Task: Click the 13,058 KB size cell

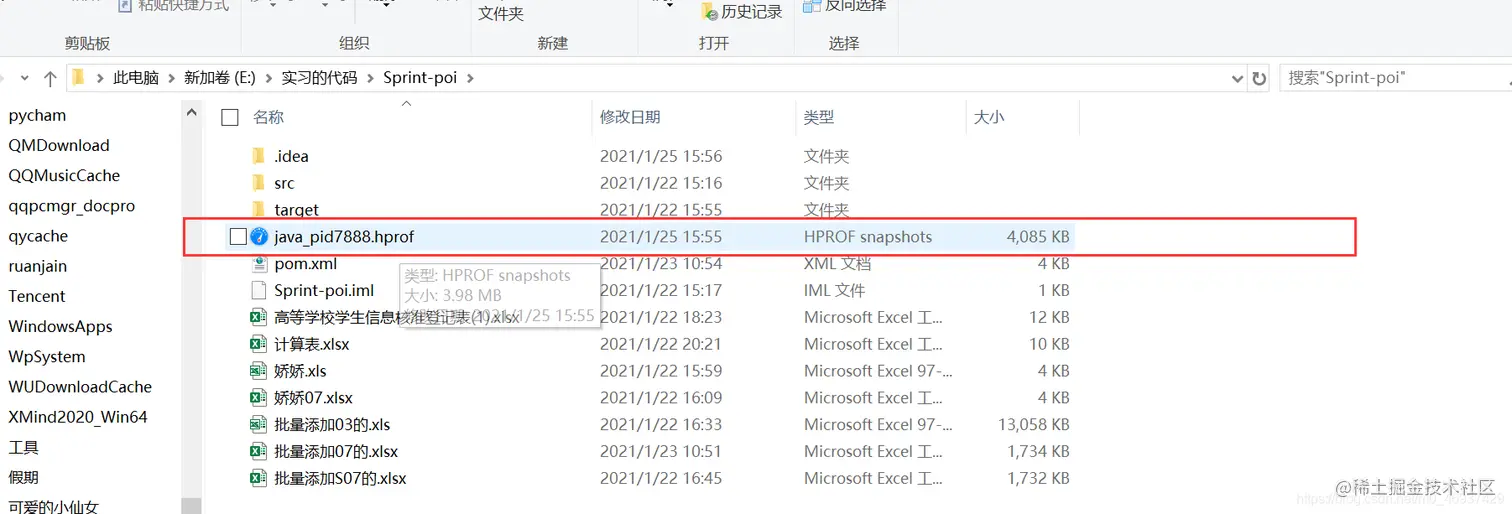Action: click(x=1033, y=424)
